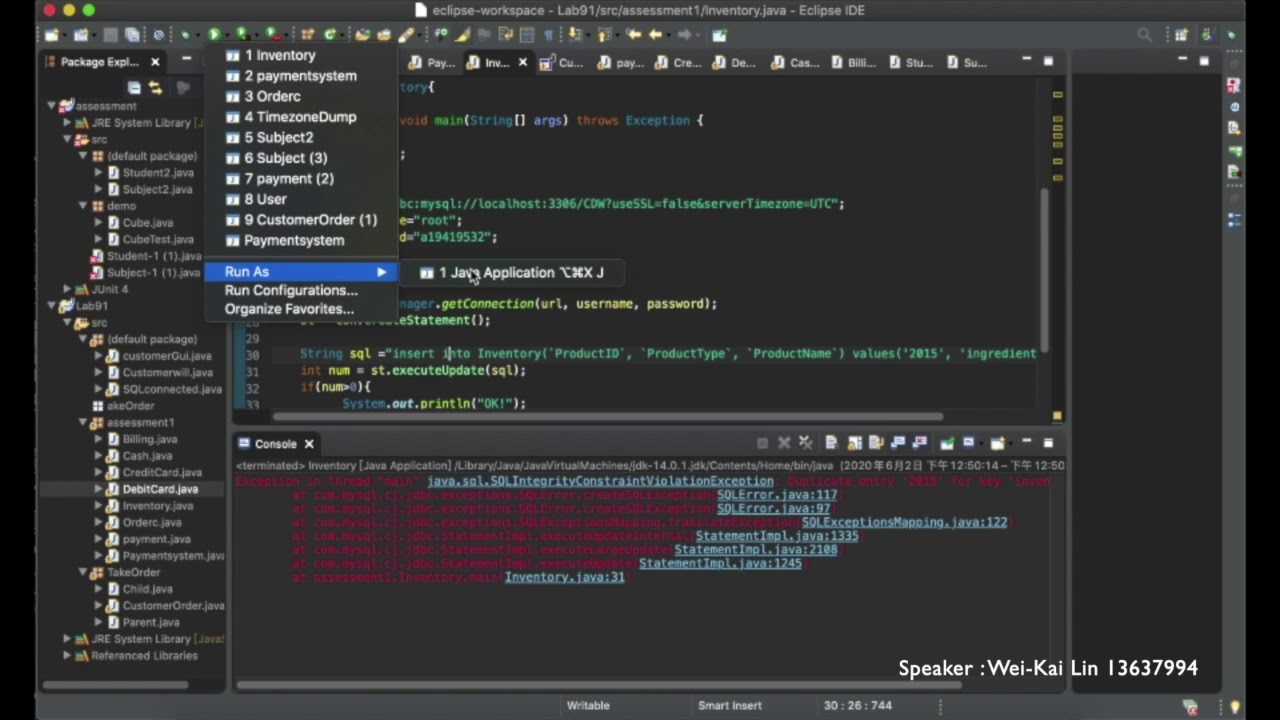Expand the JUnit 4 tree node
The width and height of the screenshot is (1280, 720).
click(67, 289)
